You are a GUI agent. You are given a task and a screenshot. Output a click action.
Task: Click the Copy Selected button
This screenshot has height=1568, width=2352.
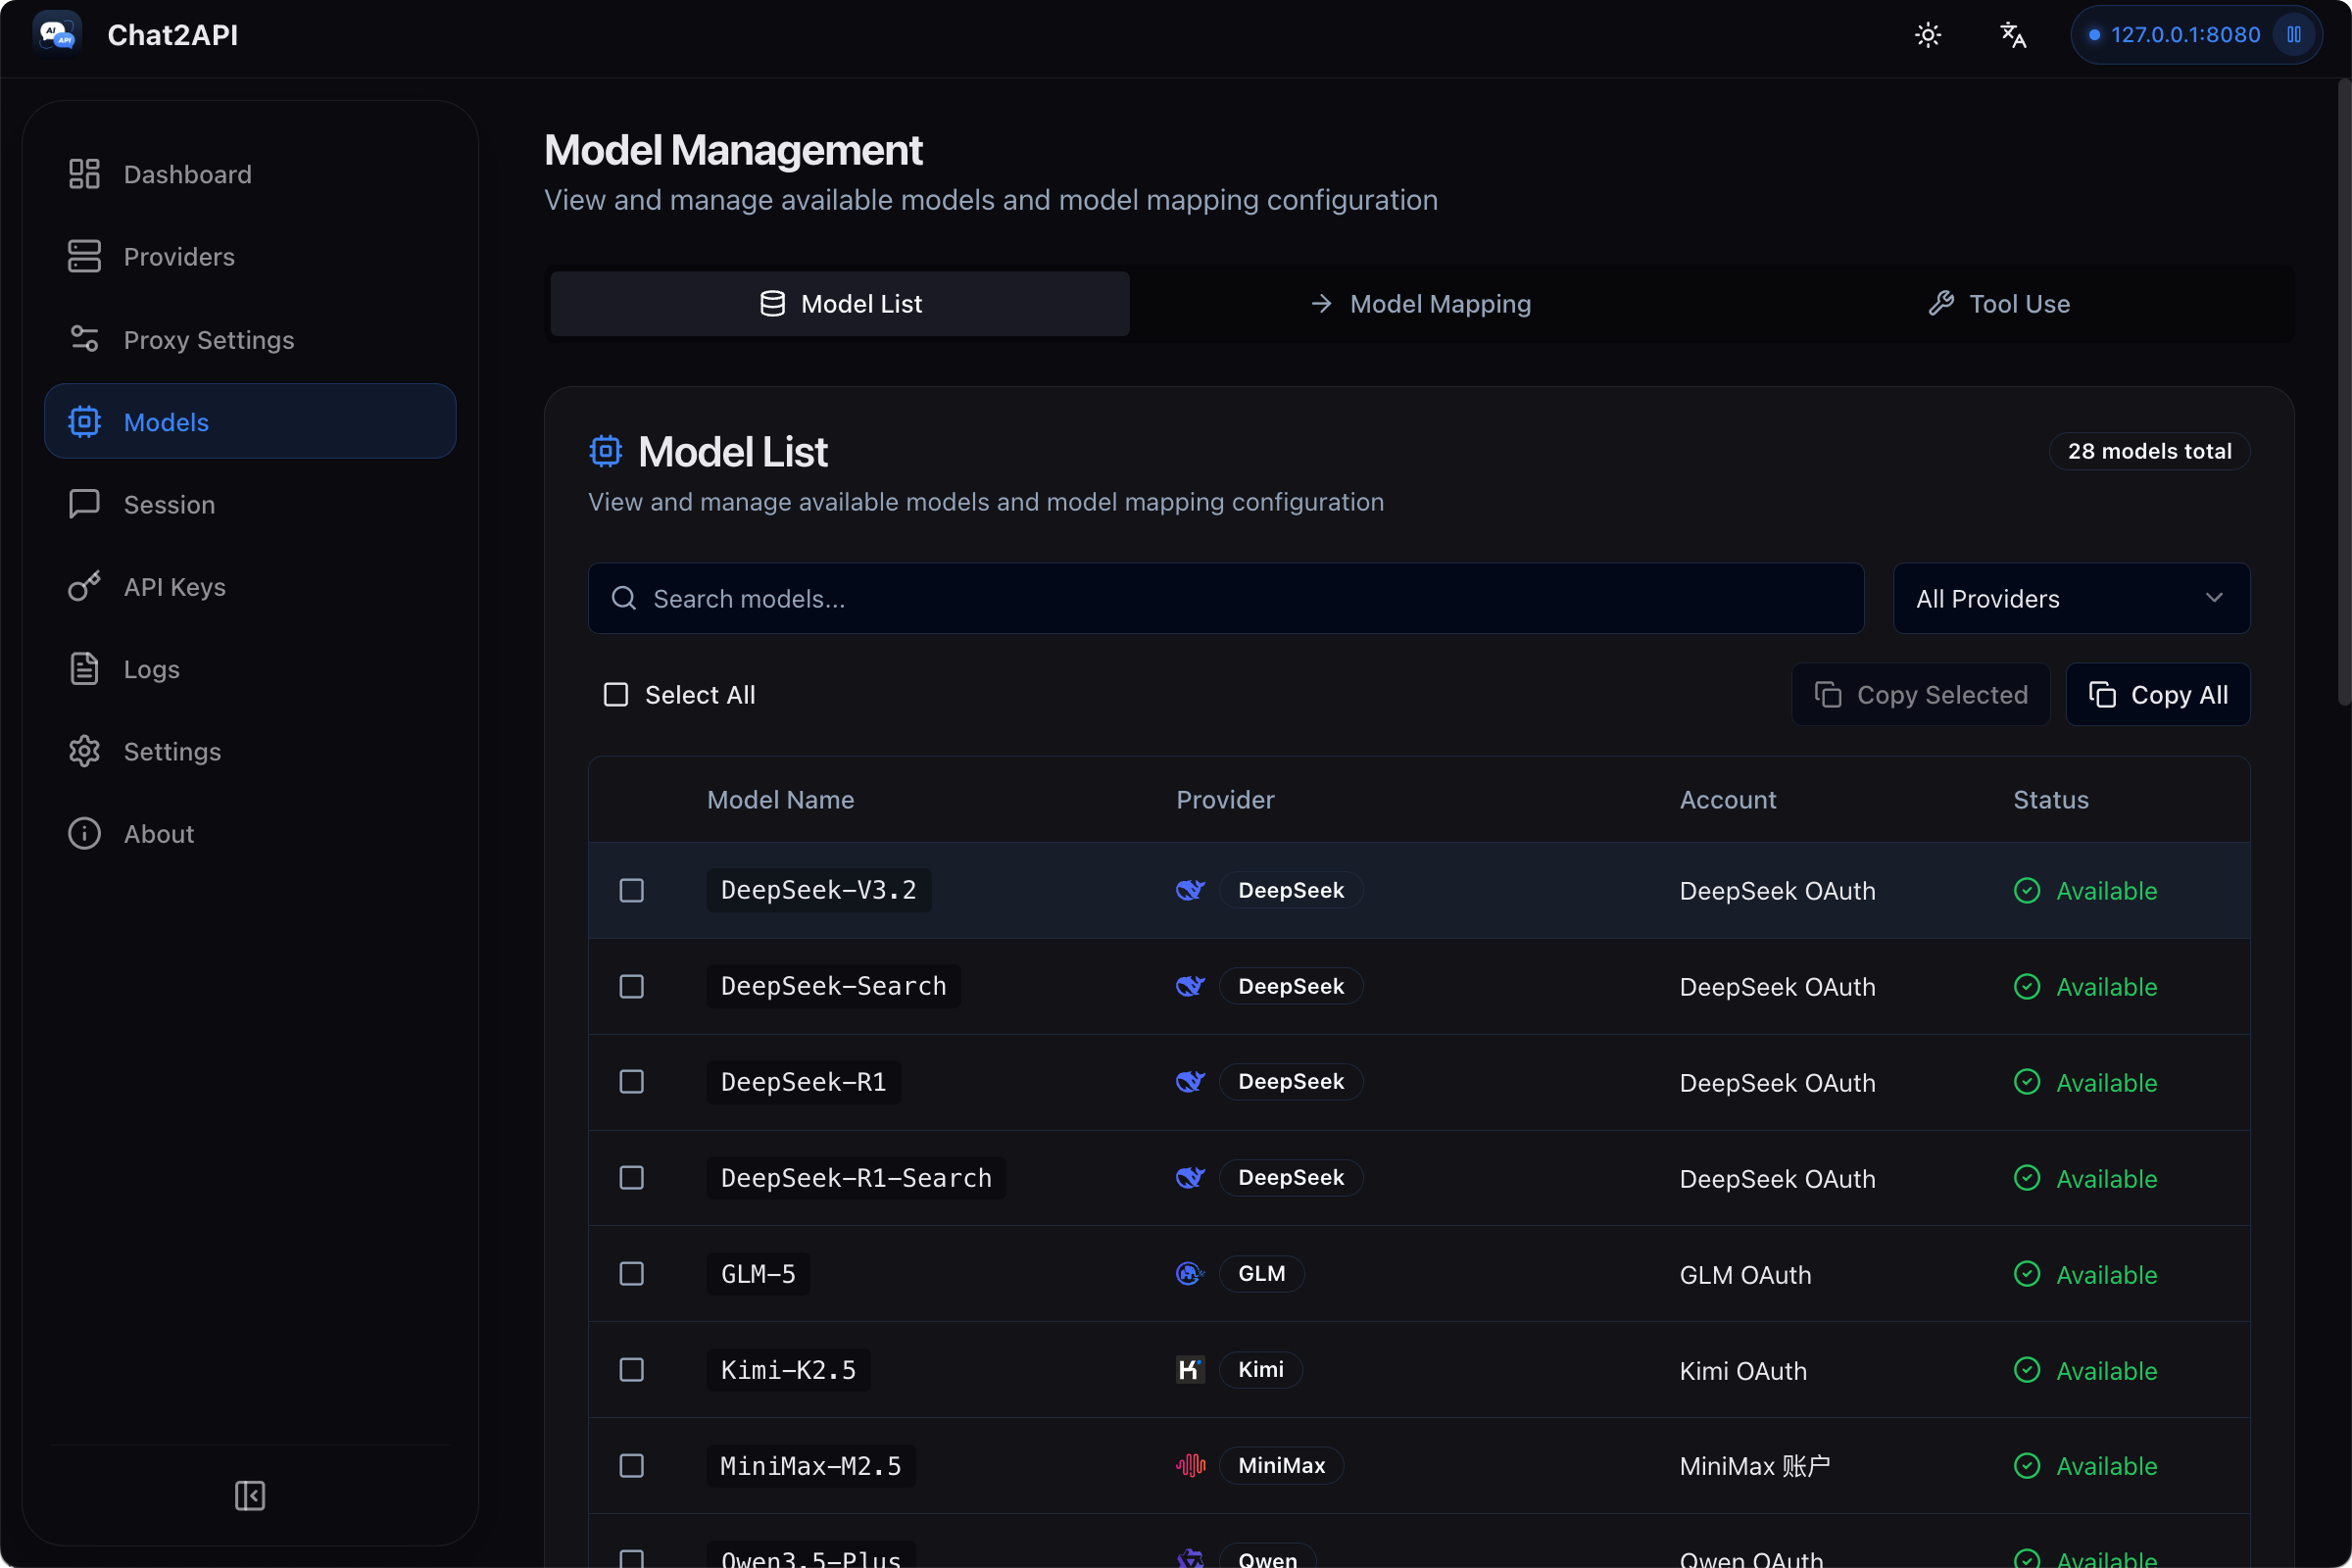[1921, 695]
